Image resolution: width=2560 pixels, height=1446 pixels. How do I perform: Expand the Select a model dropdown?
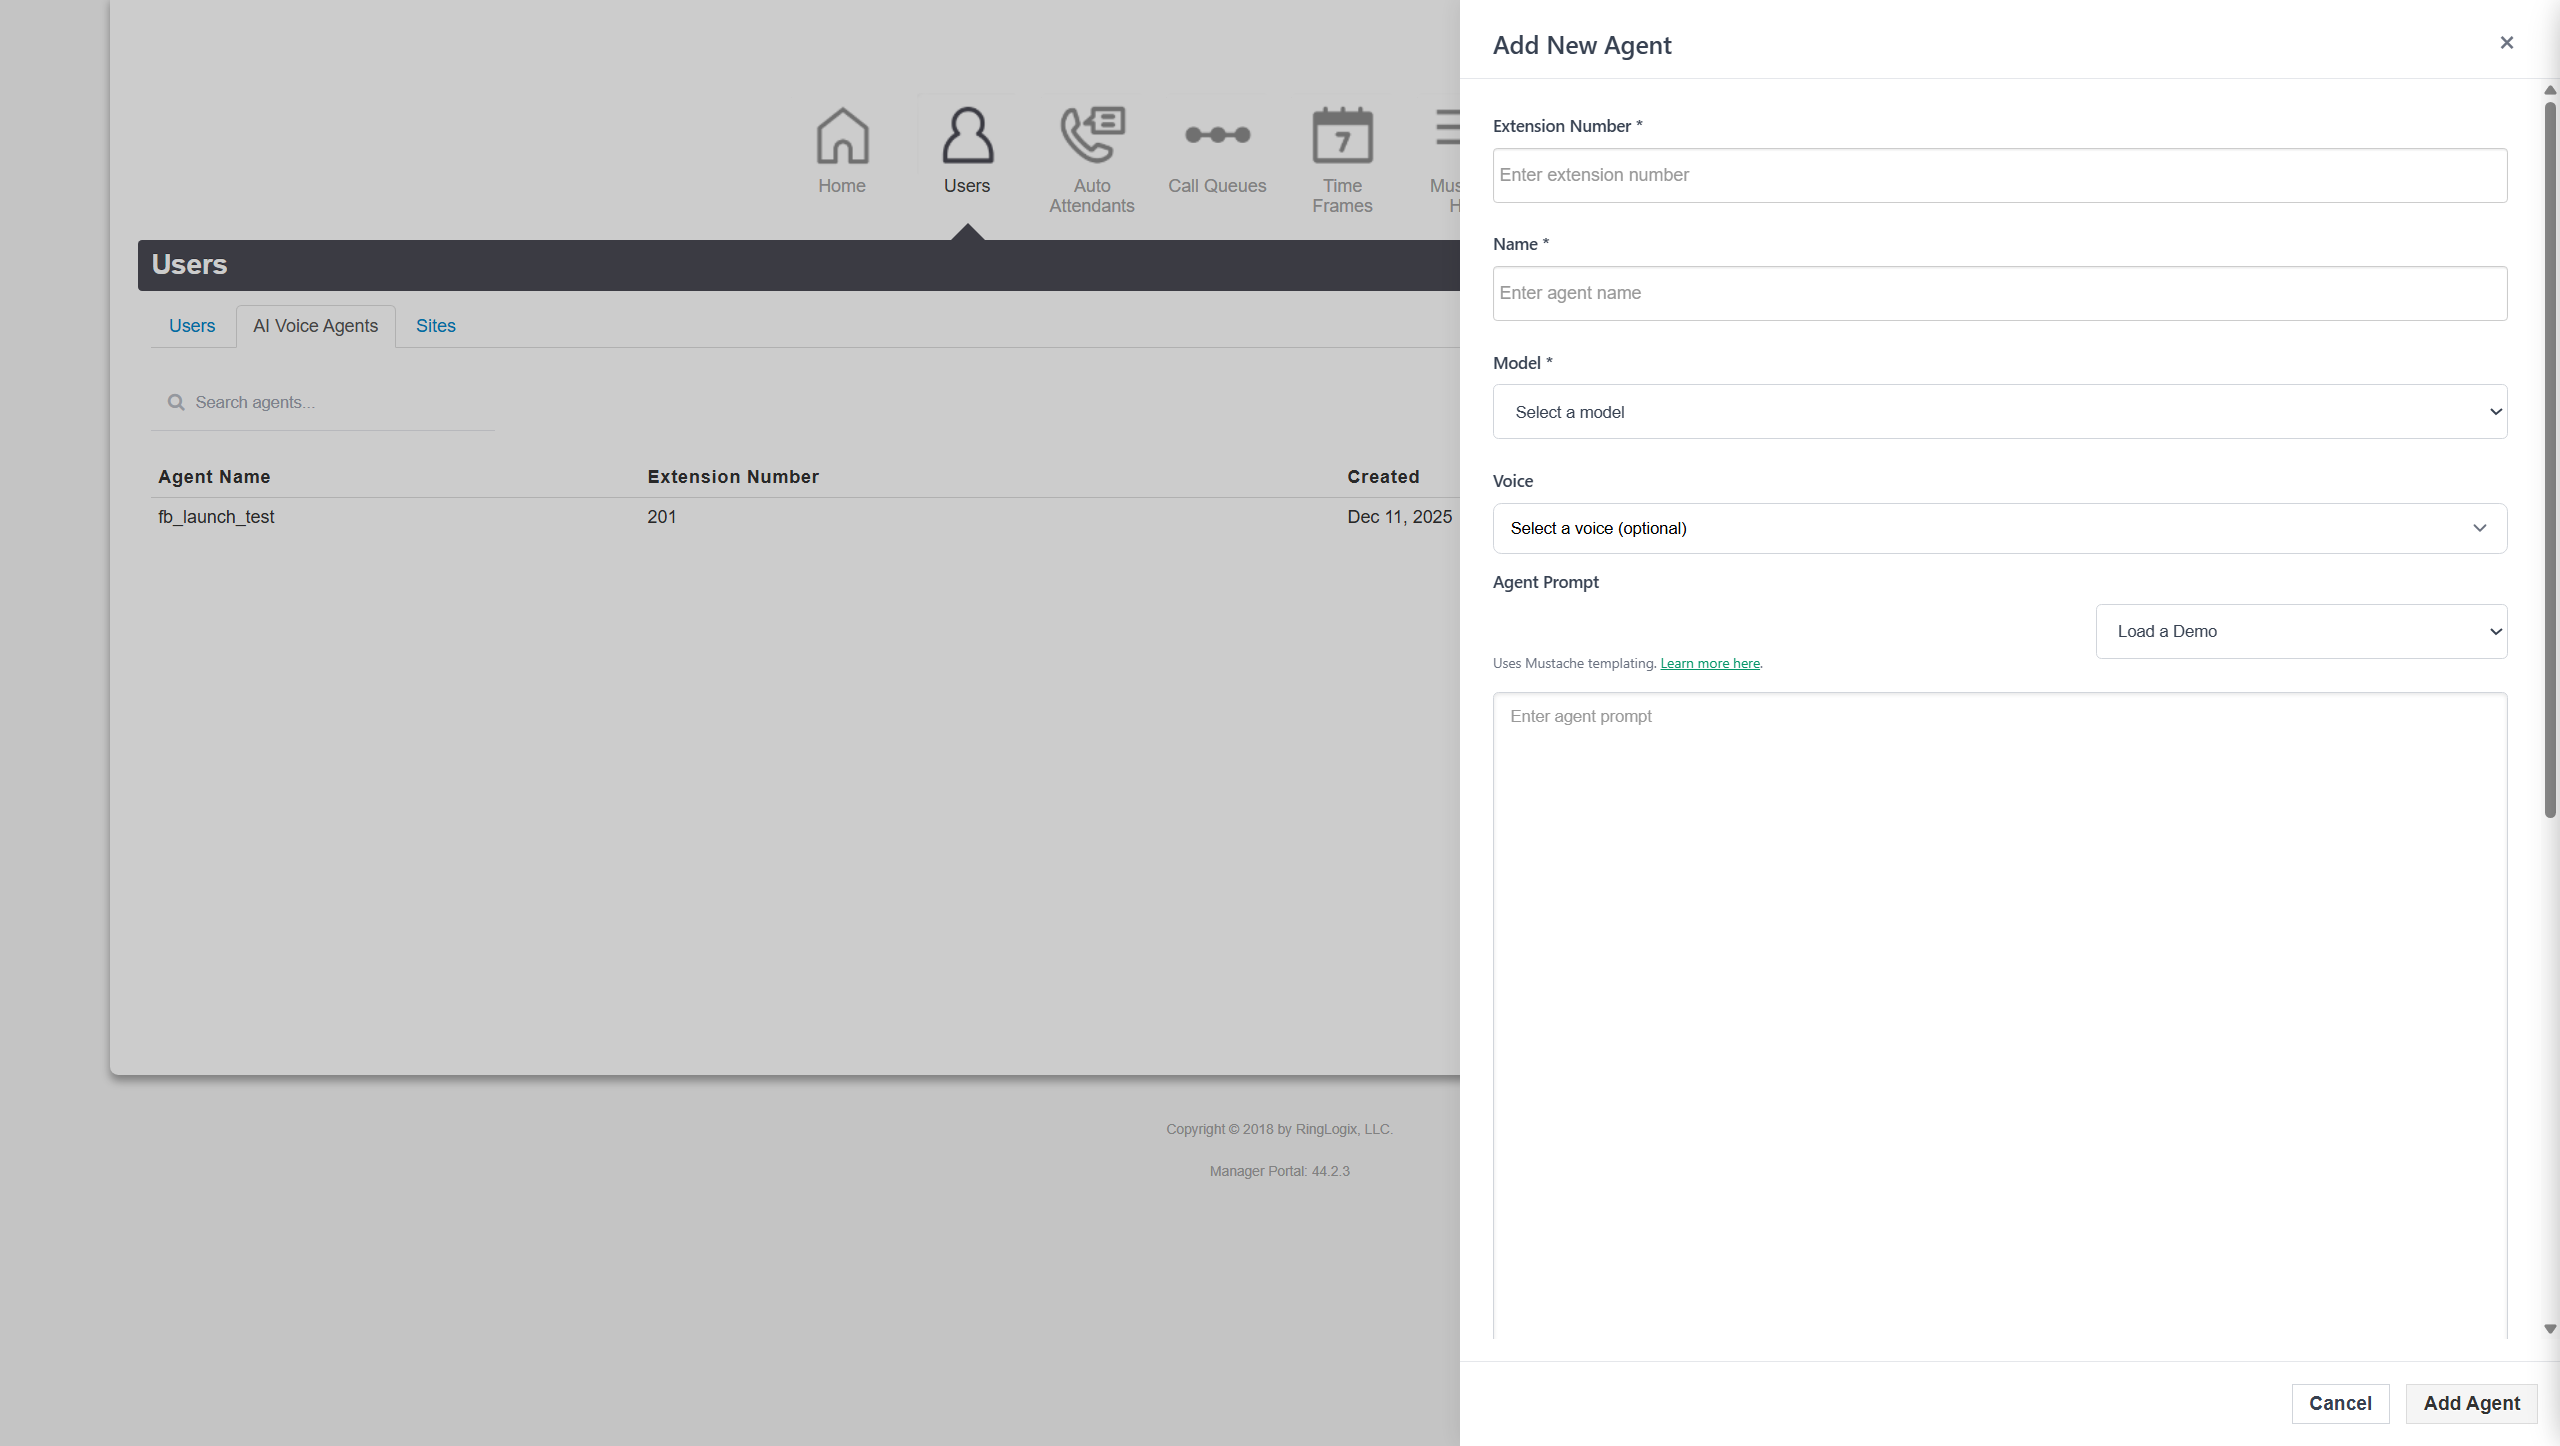point(1999,412)
